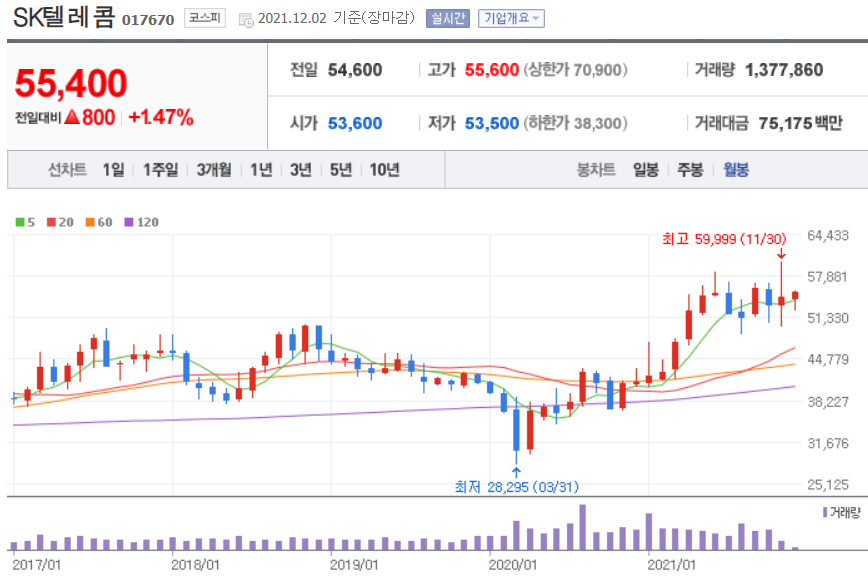Click the volume value 1,377,860

point(784,70)
